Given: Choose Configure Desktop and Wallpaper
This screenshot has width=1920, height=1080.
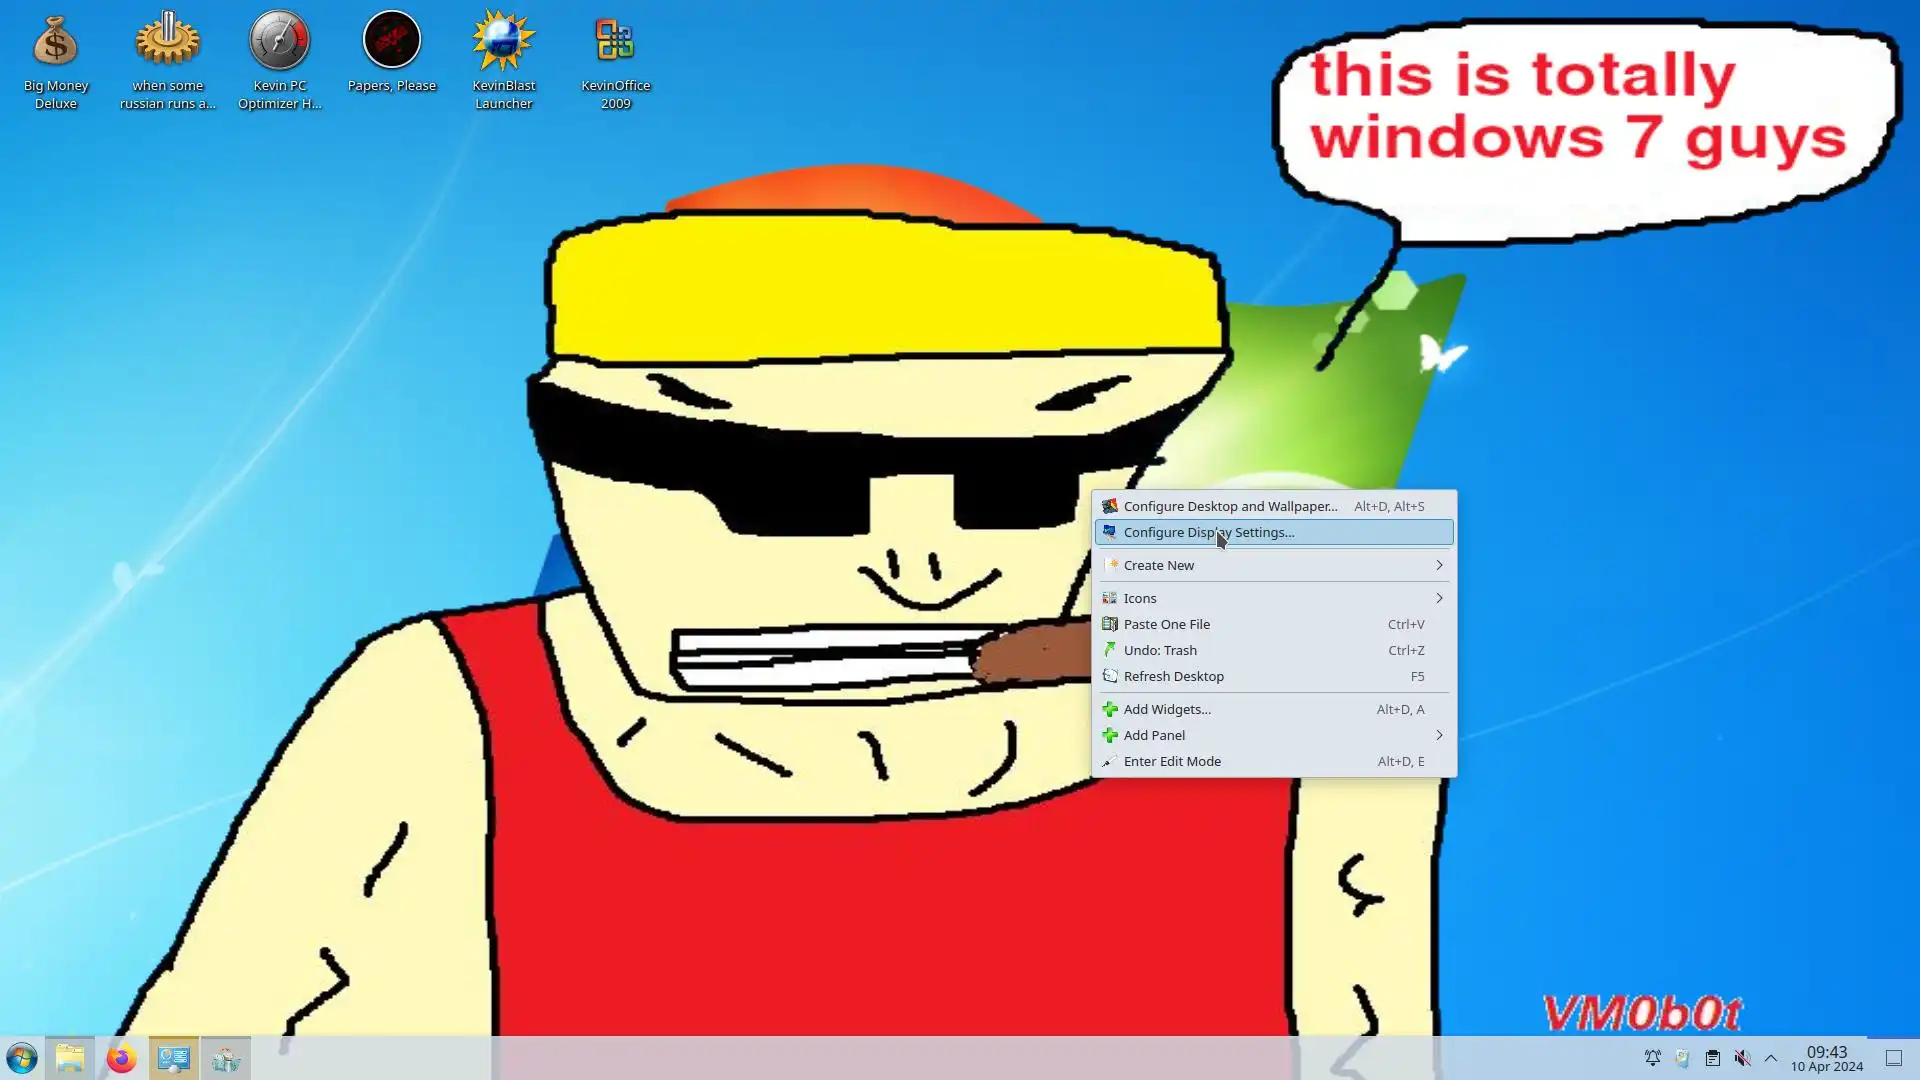Looking at the screenshot, I should [1230, 506].
